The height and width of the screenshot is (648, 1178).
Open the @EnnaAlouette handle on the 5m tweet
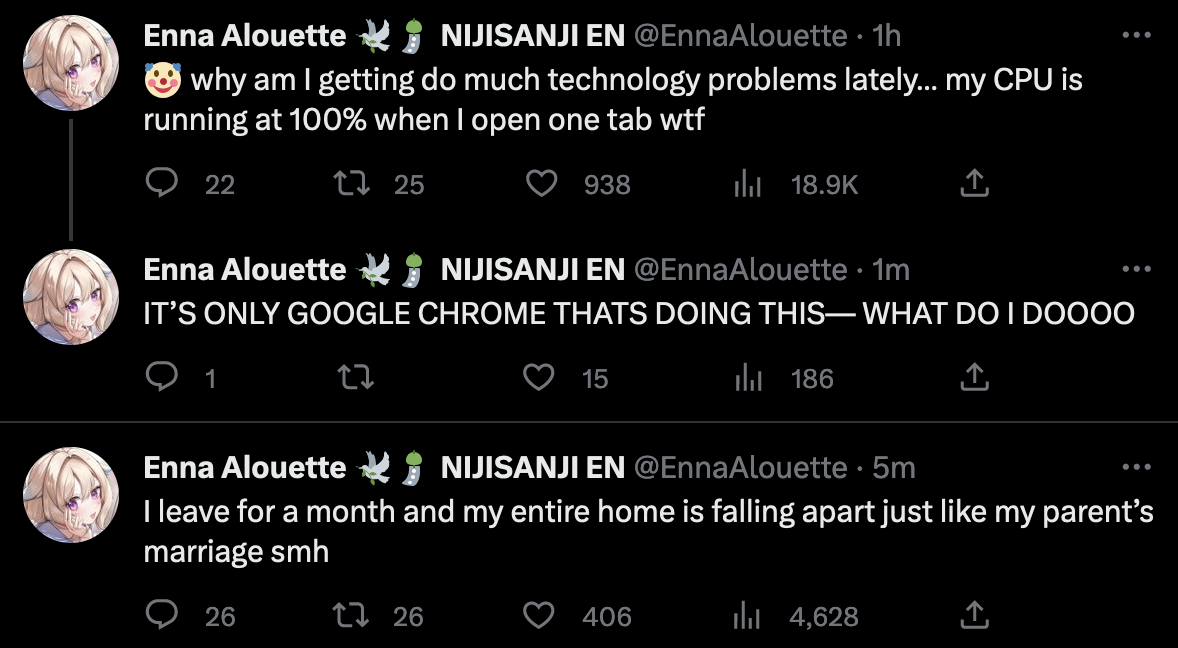click(x=741, y=468)
